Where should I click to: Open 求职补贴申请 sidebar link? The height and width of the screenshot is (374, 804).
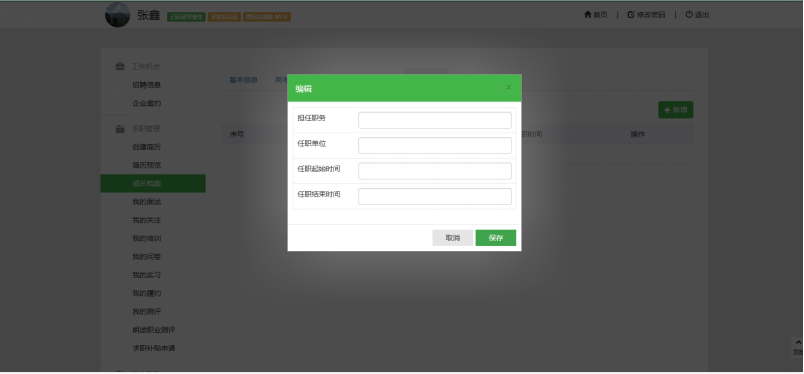click(x=154, y=348)
